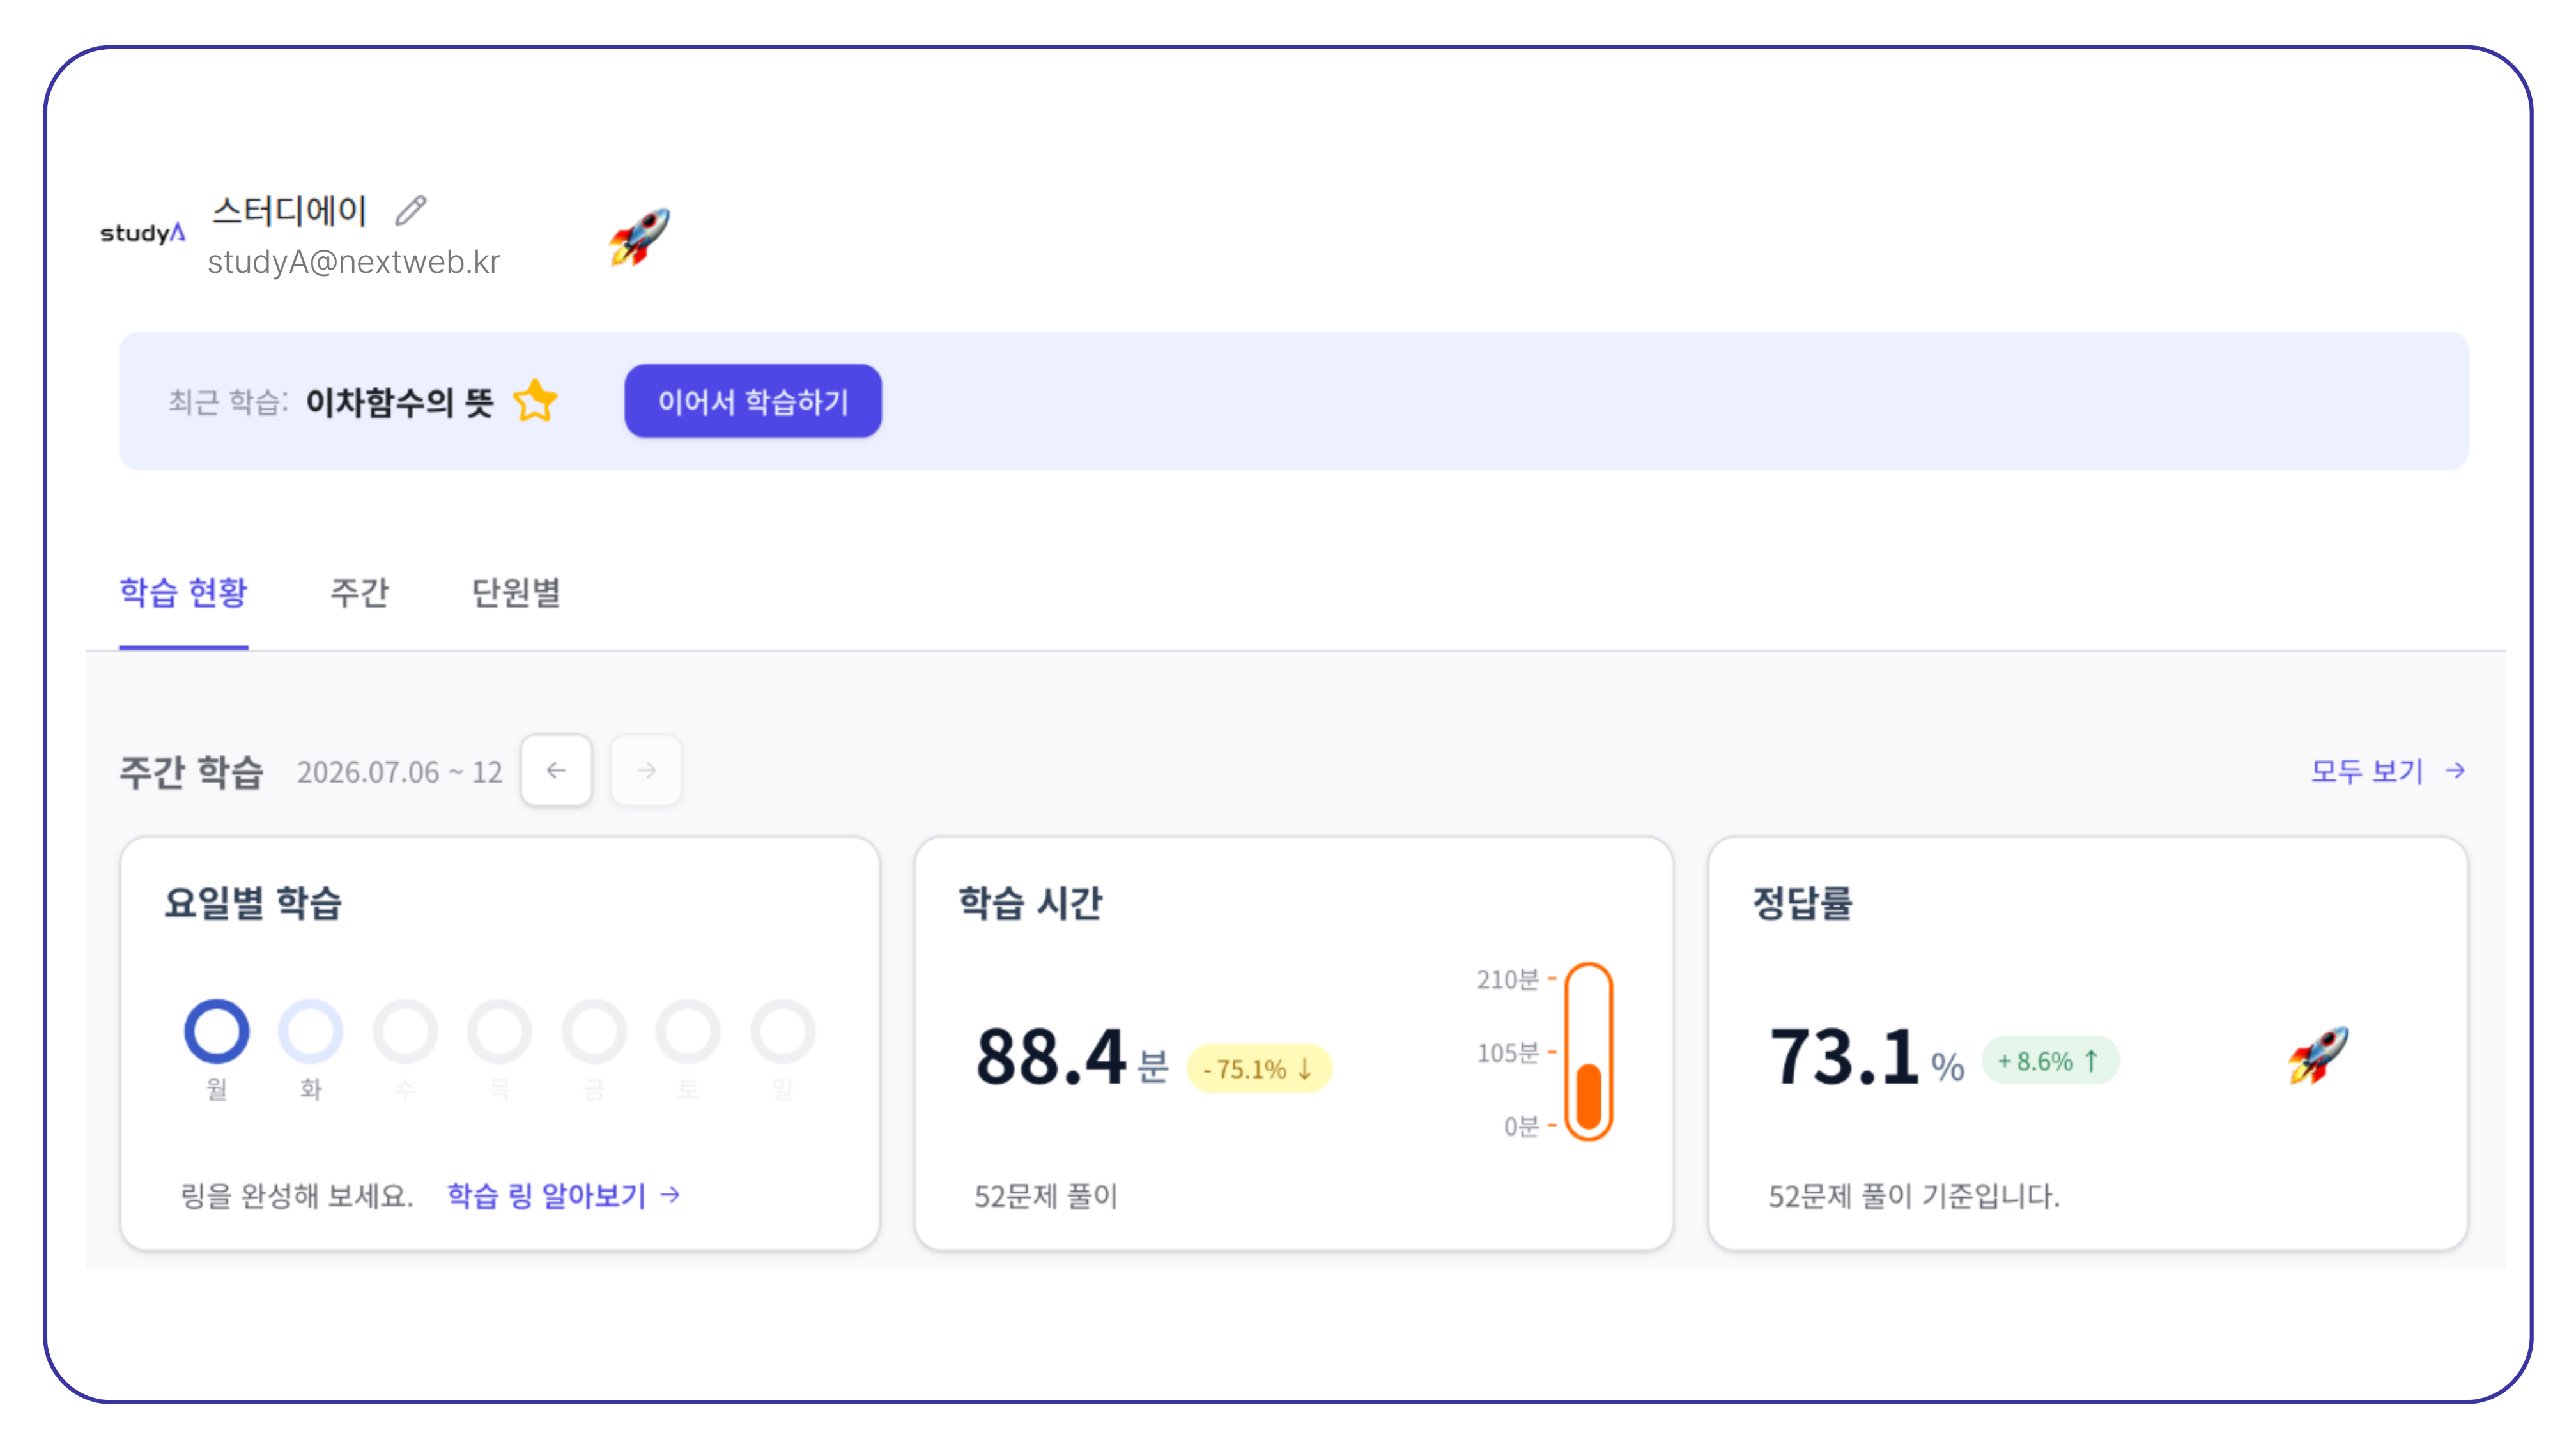2576x1449 pixels.
Task: Click the 2026.07.06 ~ 12 date range
Action: 400,772
